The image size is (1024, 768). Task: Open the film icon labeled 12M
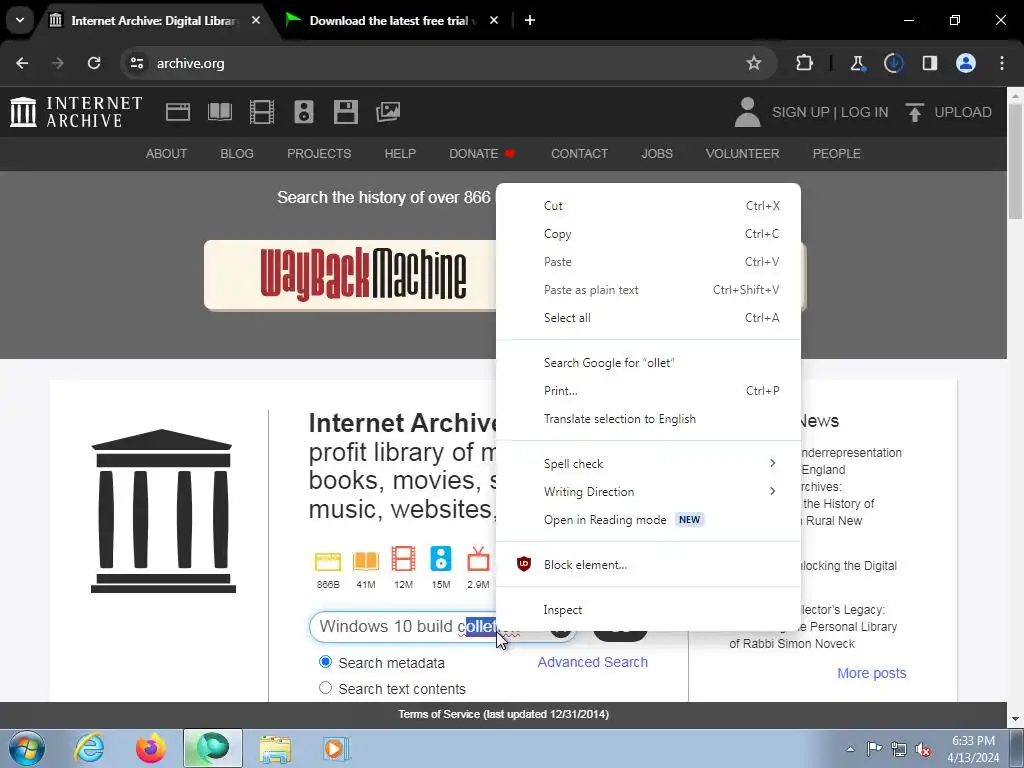coord(403,560)
